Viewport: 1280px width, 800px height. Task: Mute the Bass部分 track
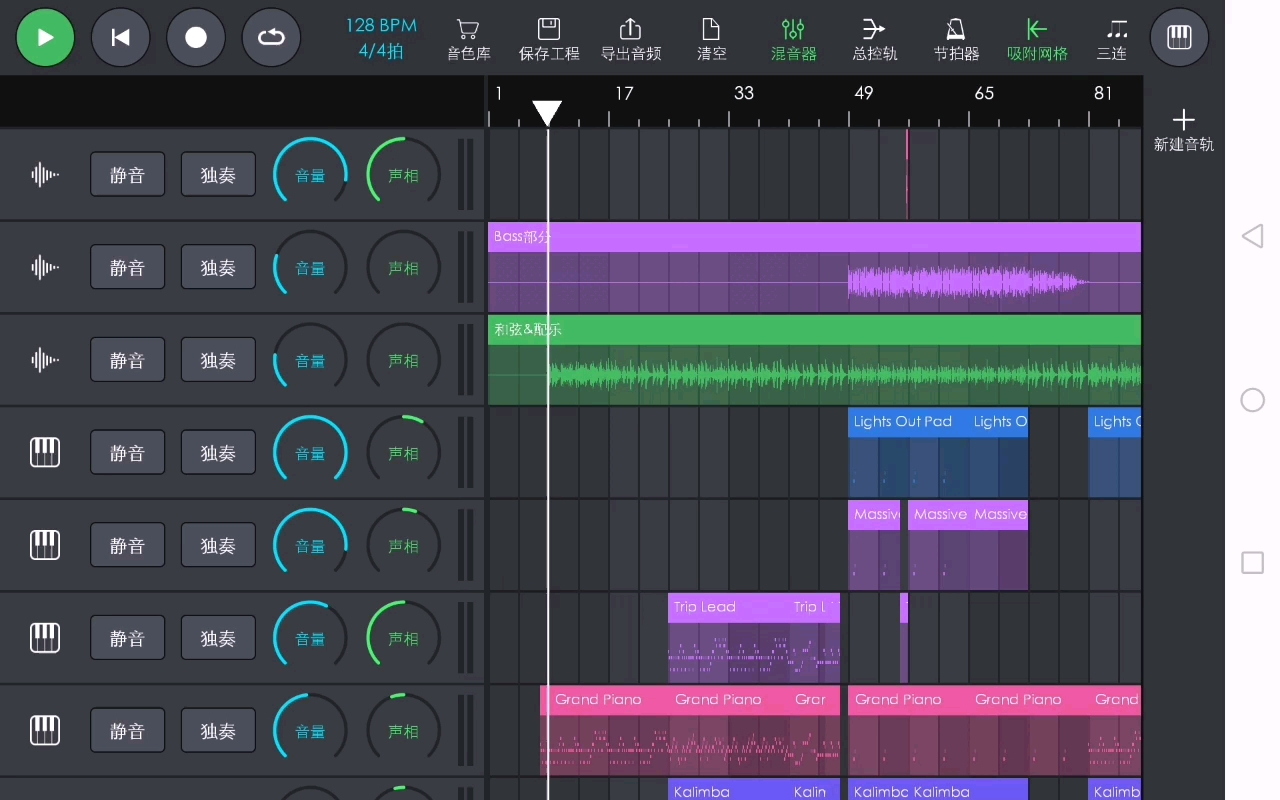coord(127,267)
